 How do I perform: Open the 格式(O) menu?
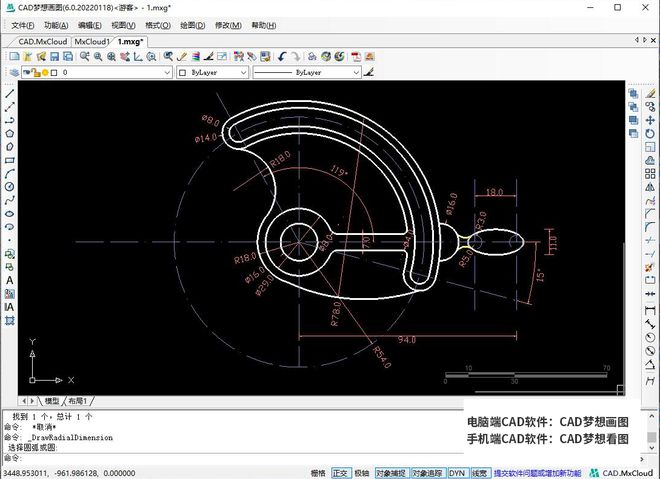158,25
